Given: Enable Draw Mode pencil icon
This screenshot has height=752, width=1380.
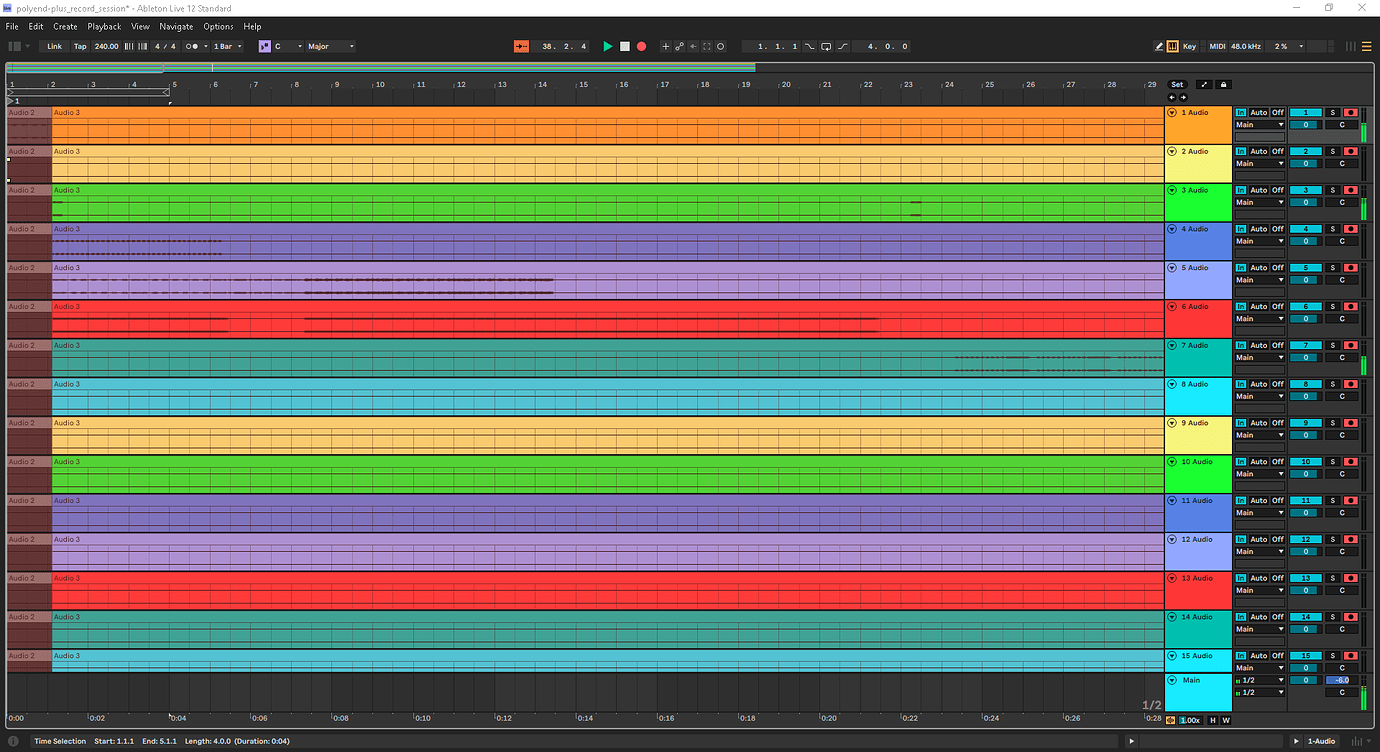Looking at the screenshot, I should coord(1159,46).
